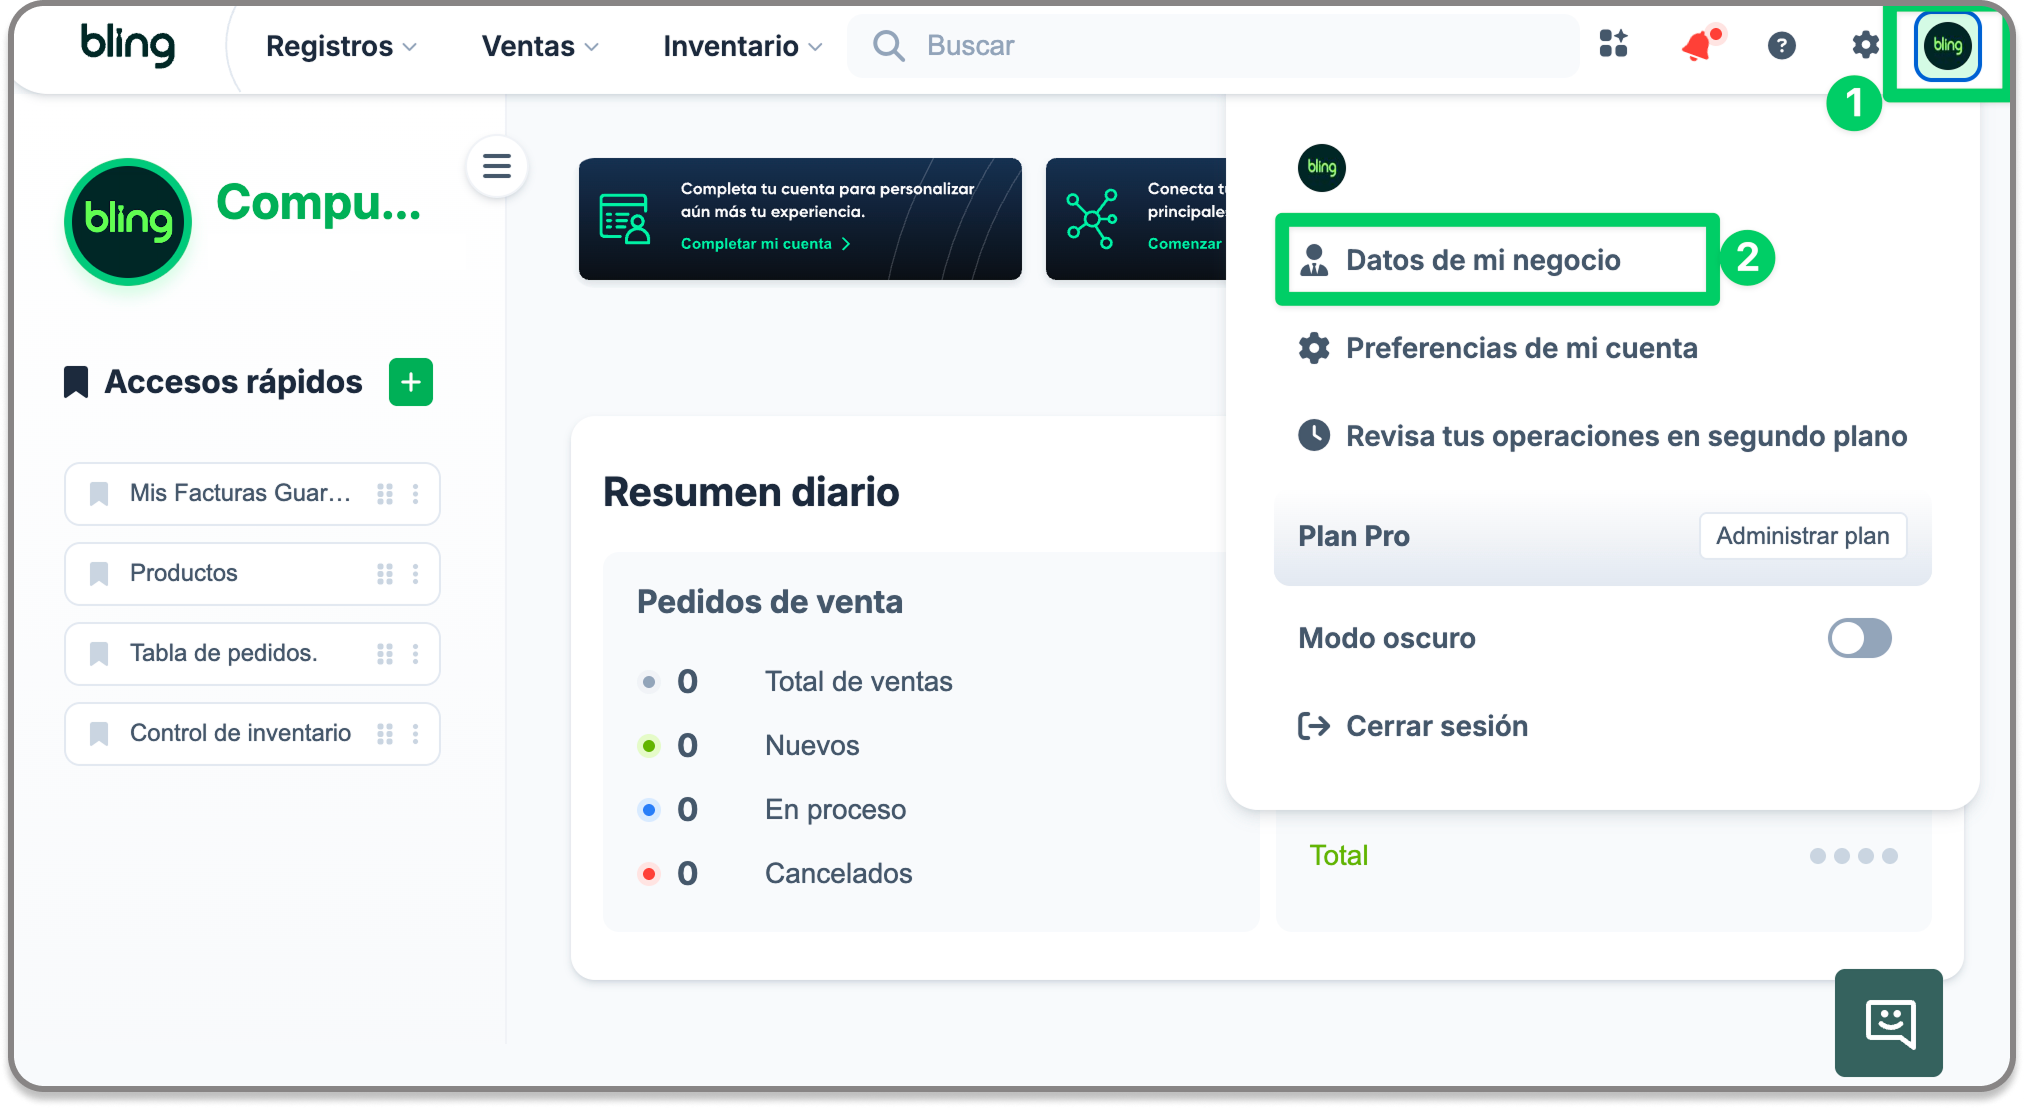Image resolution: width=2024 pixels, height=1108 pixels.
Task: Click Comenzar on the Conecta banner
Action: point(1185,244)
